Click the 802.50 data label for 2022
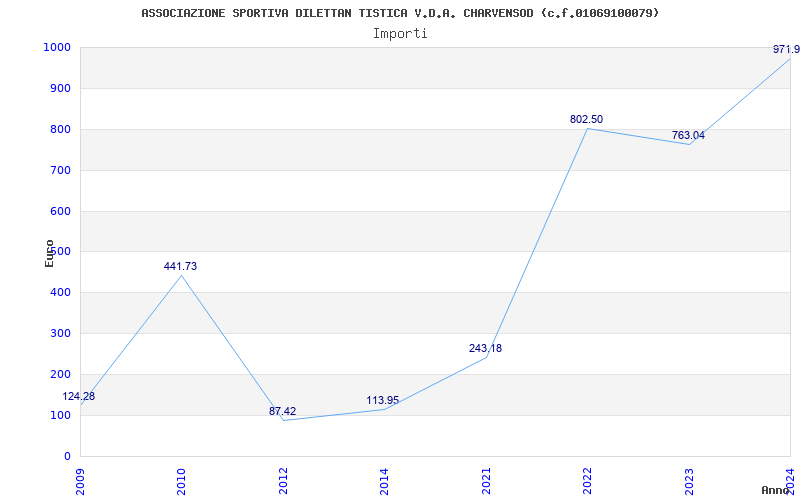This screenshot has width=800, height=500. tap(586, 119)
